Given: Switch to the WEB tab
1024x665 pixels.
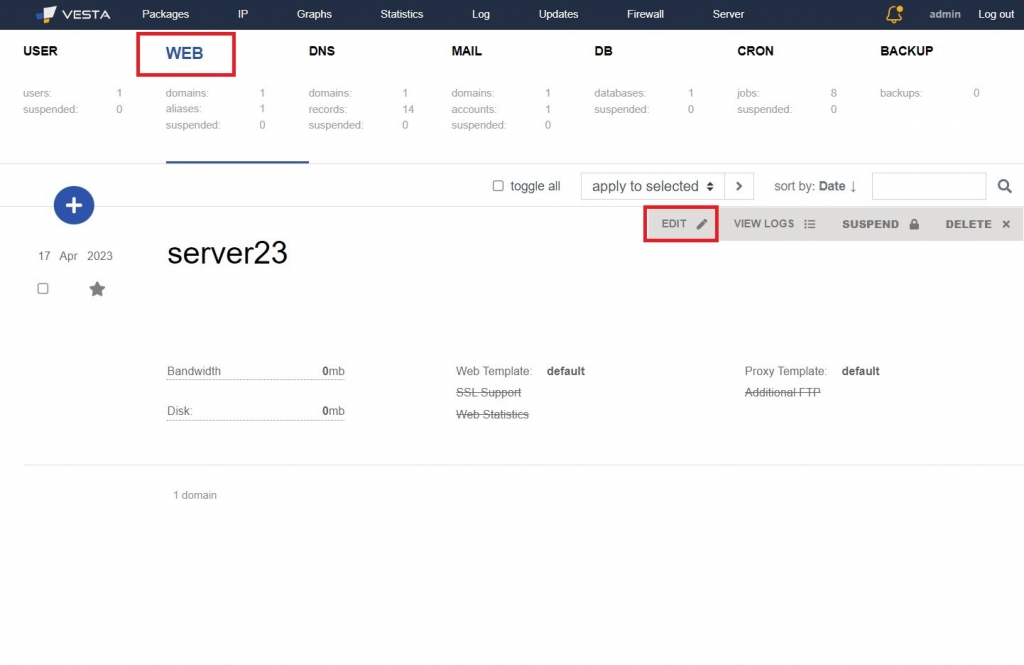Looking at the screenshot, I should coord(184,54).
